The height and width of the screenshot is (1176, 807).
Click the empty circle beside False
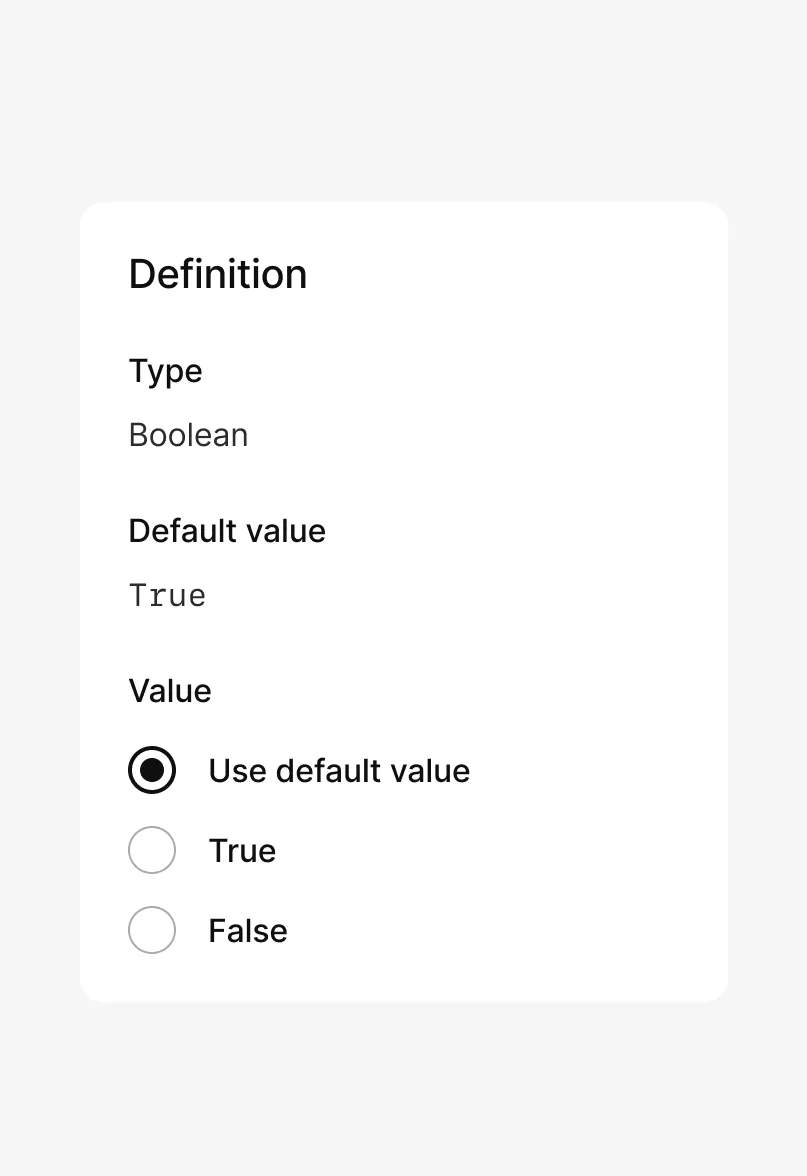[152, 930]
